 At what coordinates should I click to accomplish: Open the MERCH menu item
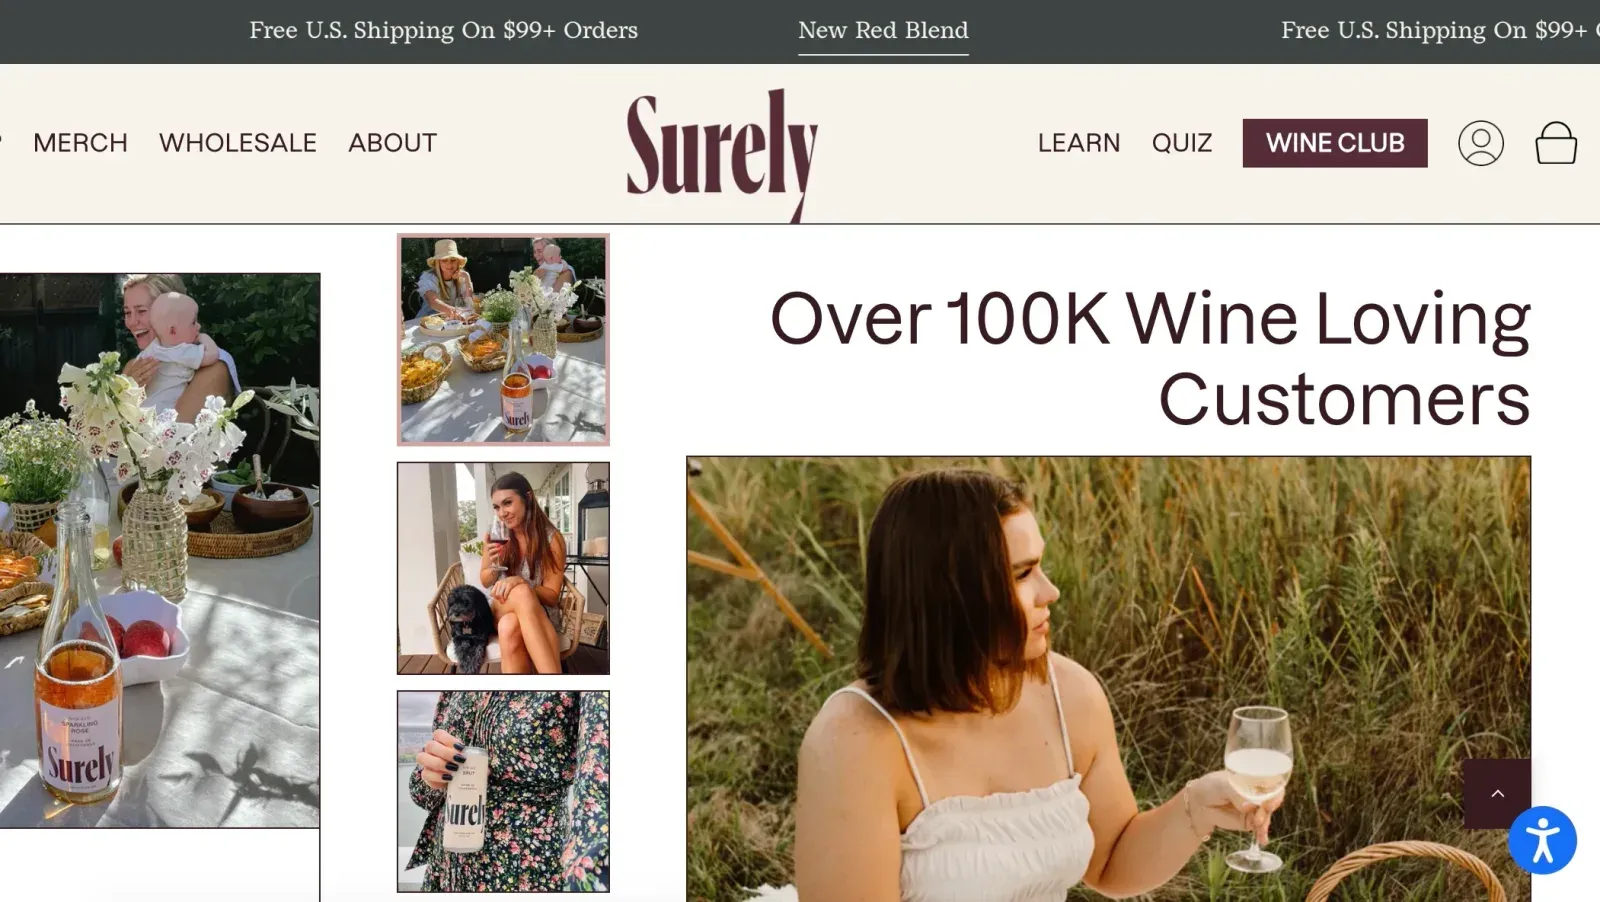(x=81, y=143)
